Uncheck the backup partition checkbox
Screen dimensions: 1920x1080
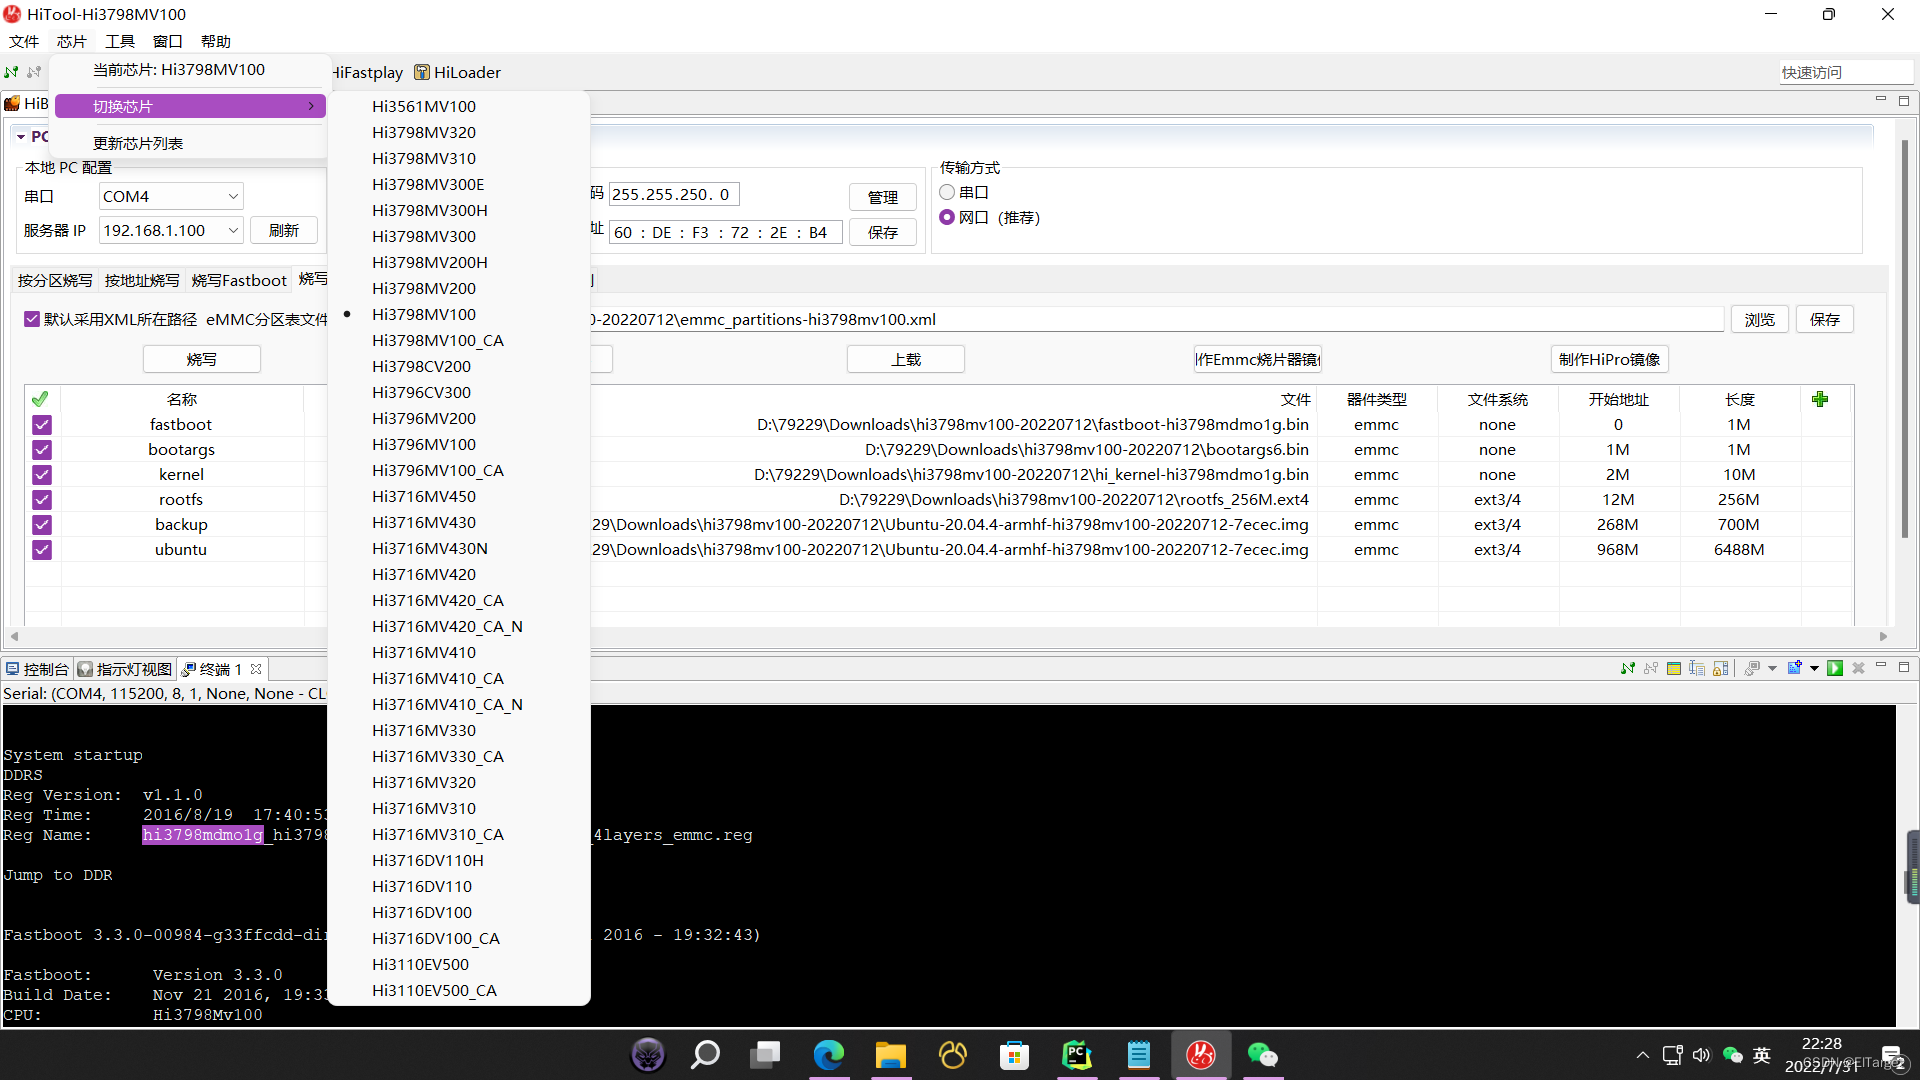(x=42, y=524)
